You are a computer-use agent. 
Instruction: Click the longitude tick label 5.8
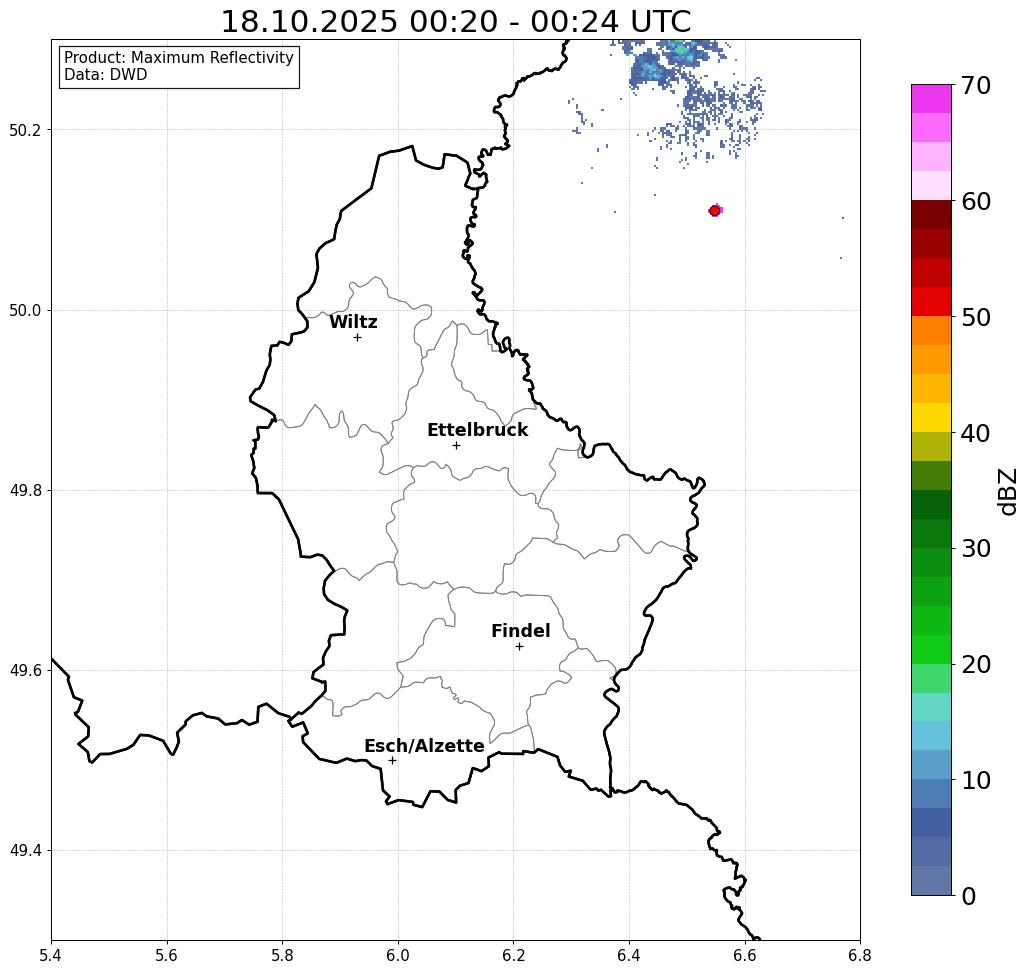282,956
